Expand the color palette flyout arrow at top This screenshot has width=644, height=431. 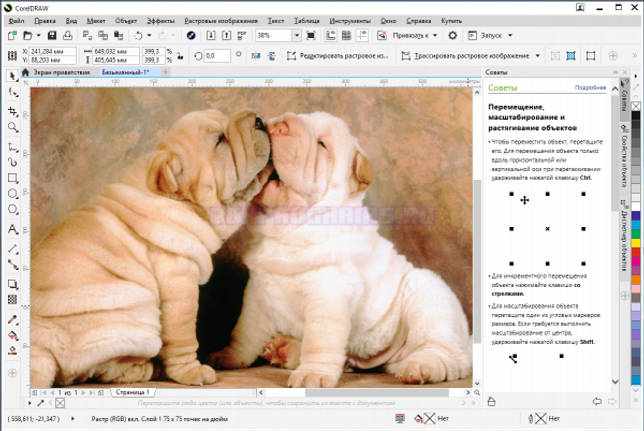(635, 76)
